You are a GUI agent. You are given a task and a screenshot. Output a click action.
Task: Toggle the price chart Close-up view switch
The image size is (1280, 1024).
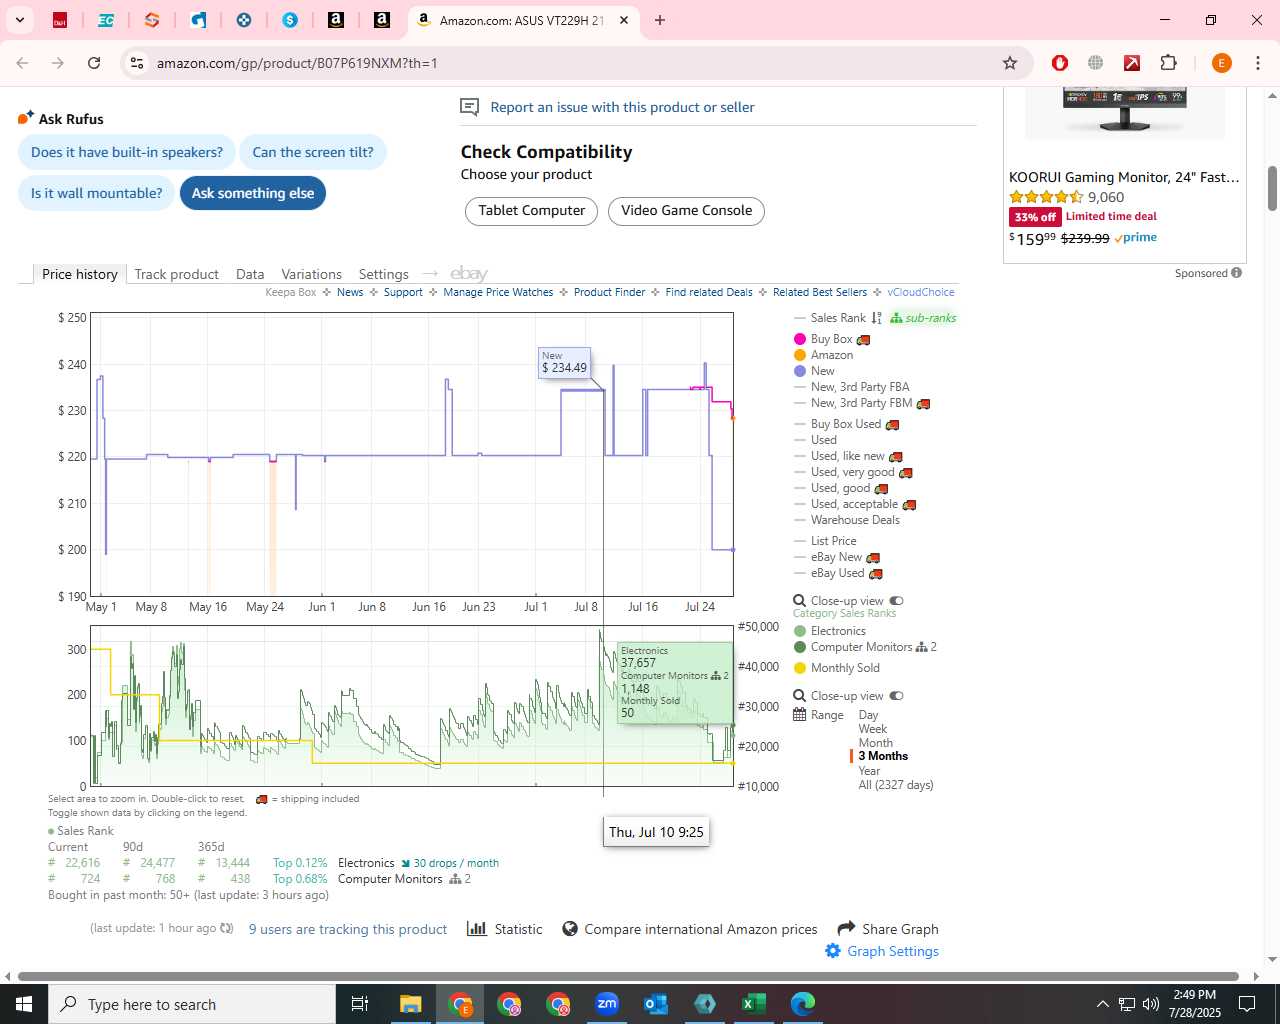click(x=897, y=601)
